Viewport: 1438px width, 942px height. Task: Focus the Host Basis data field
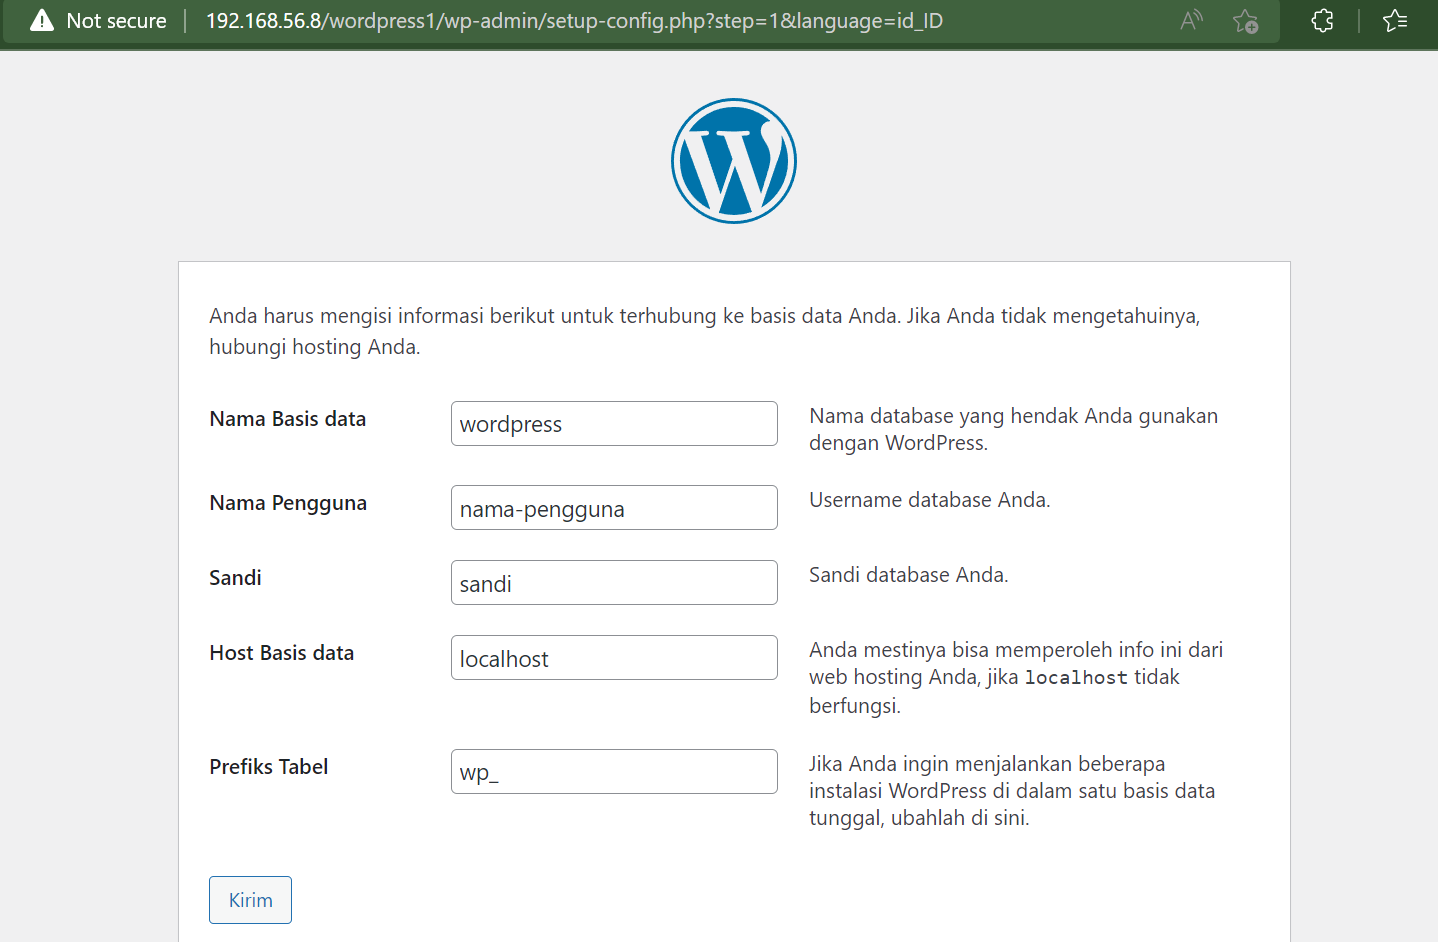614,658
